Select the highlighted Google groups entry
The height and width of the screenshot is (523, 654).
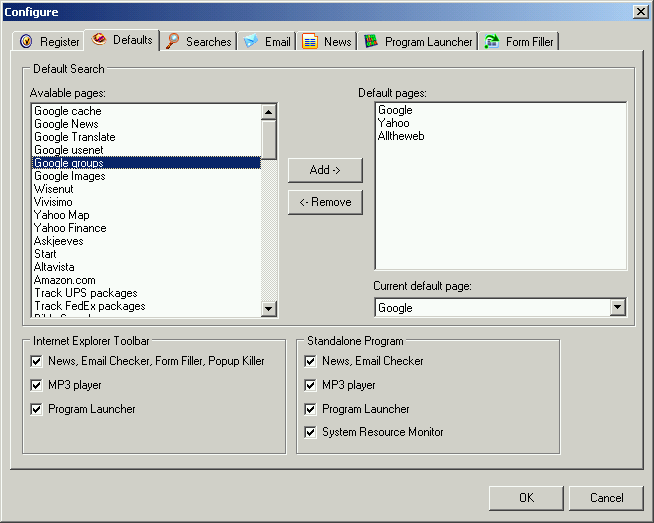(x=146, y=163)
